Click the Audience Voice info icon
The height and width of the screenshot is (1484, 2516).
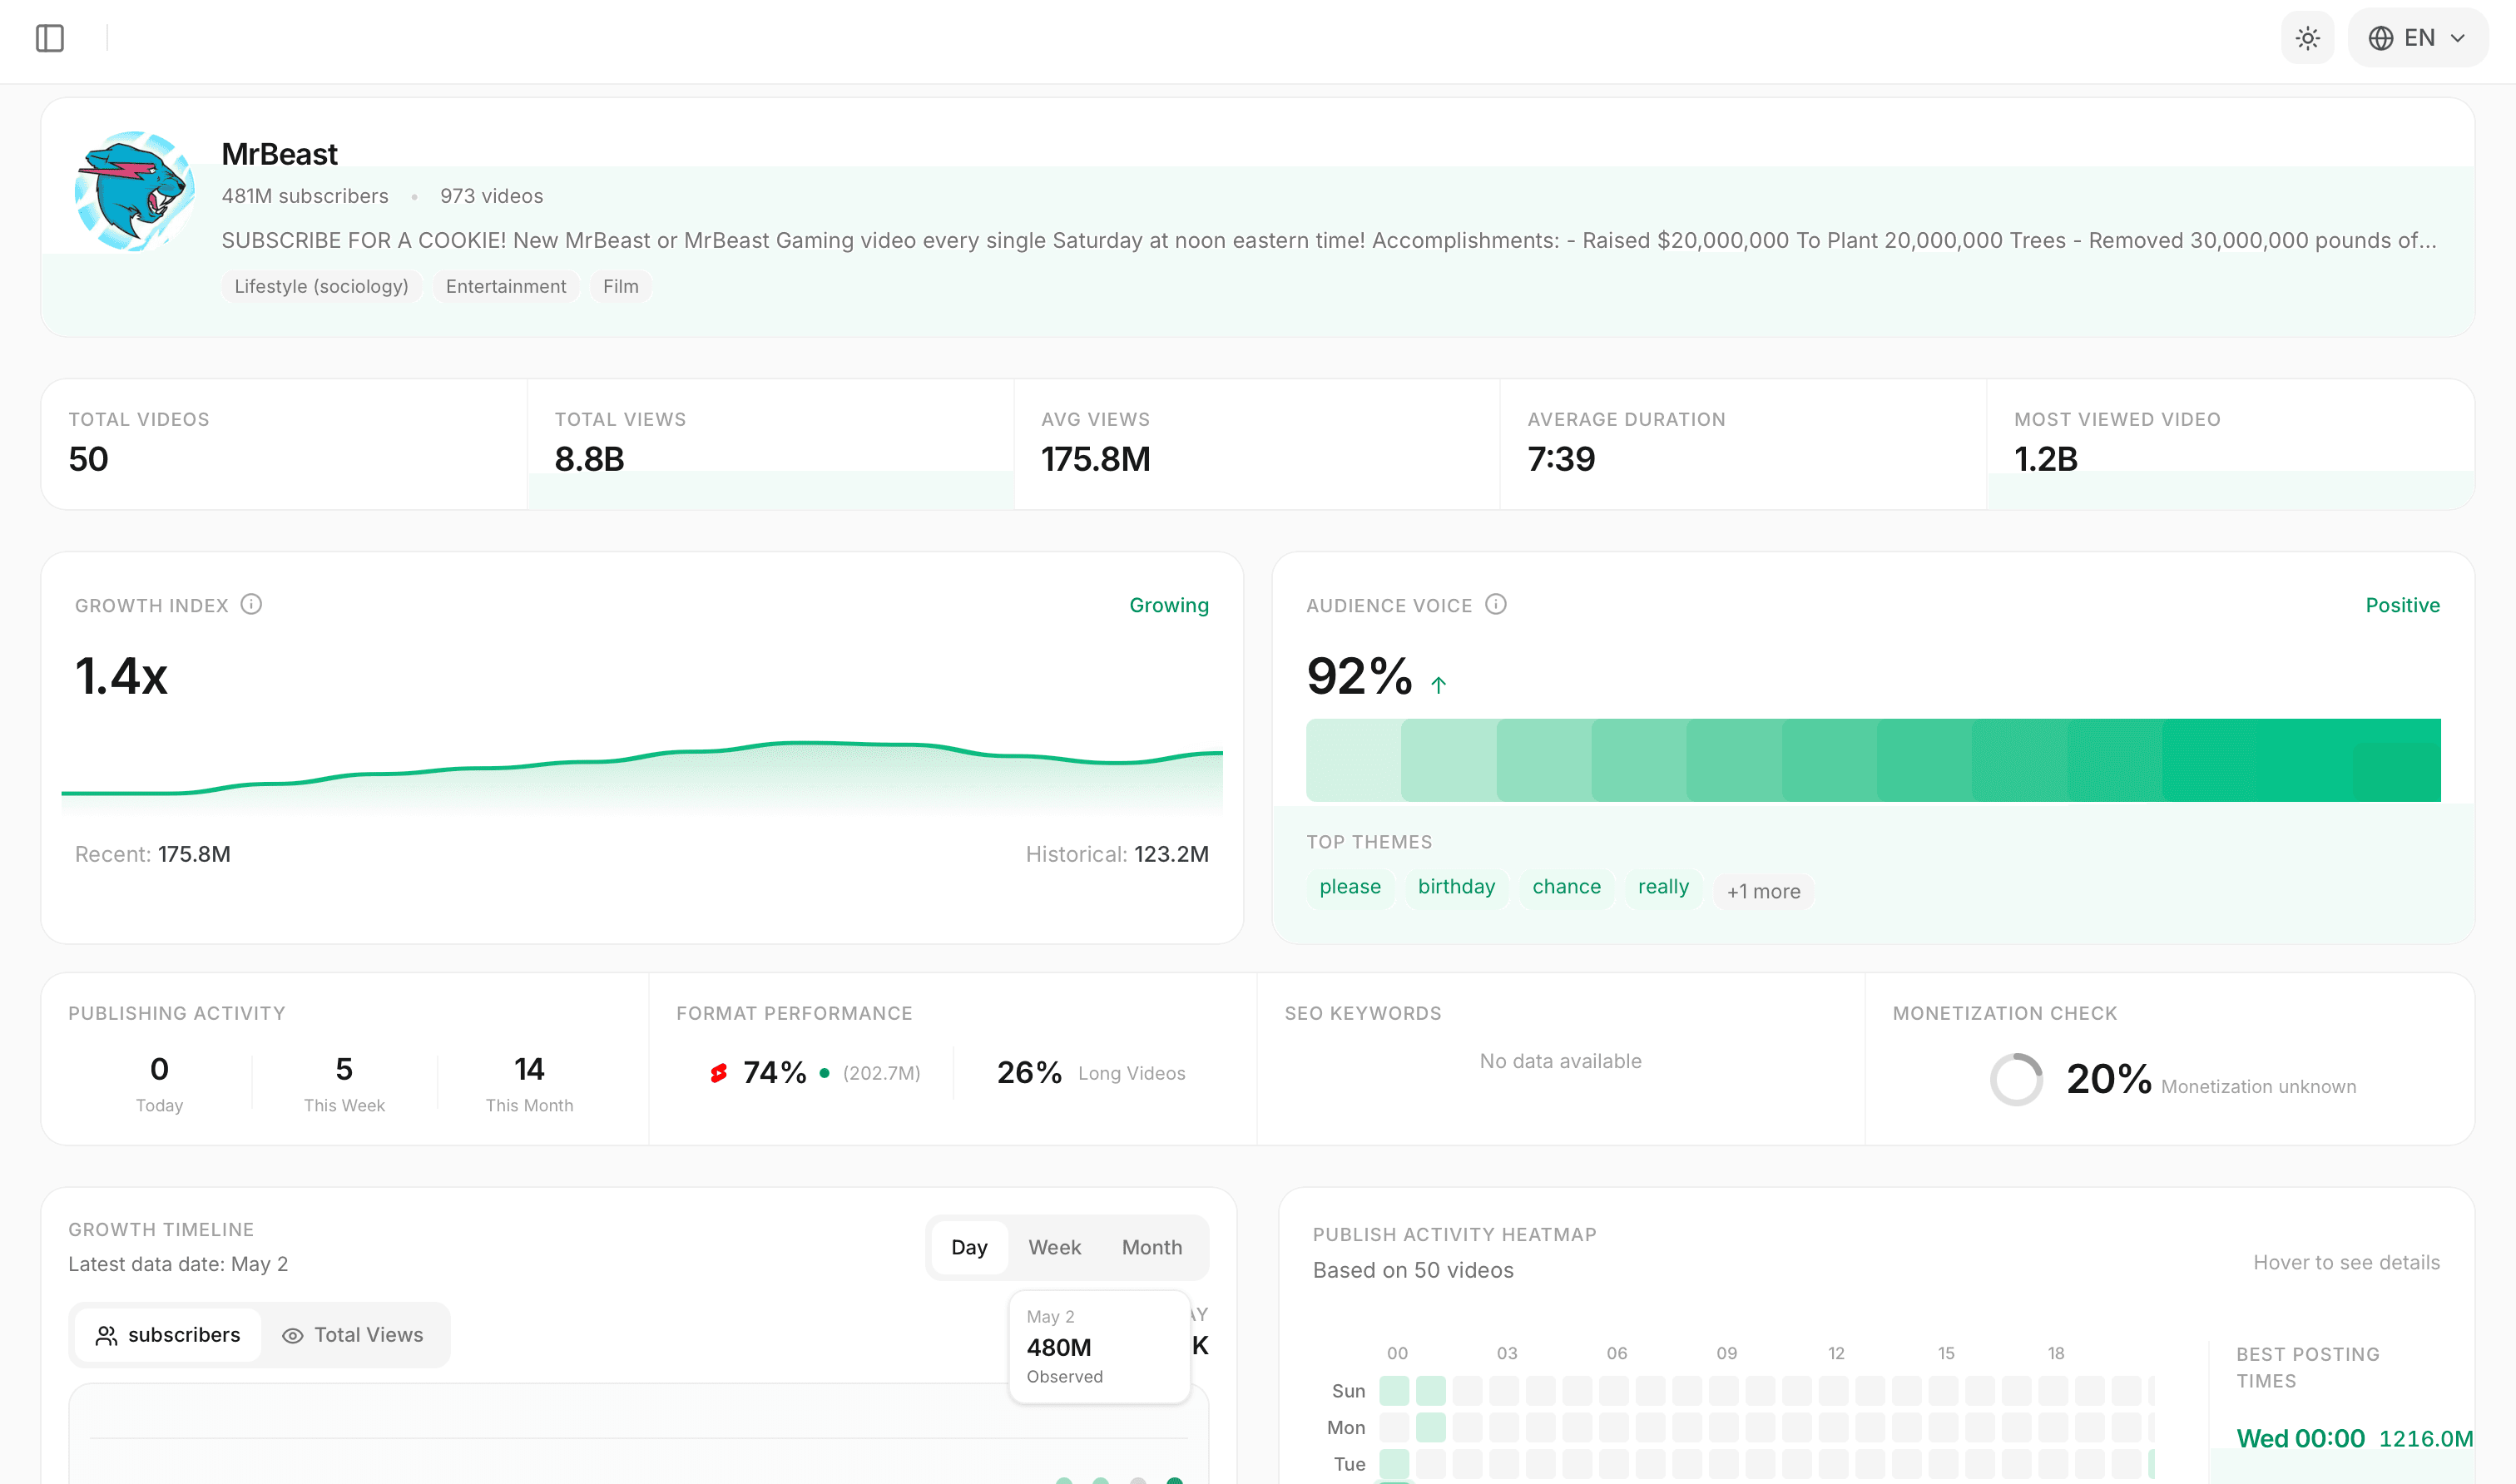pyautogui.click(x=1495, y=604)
